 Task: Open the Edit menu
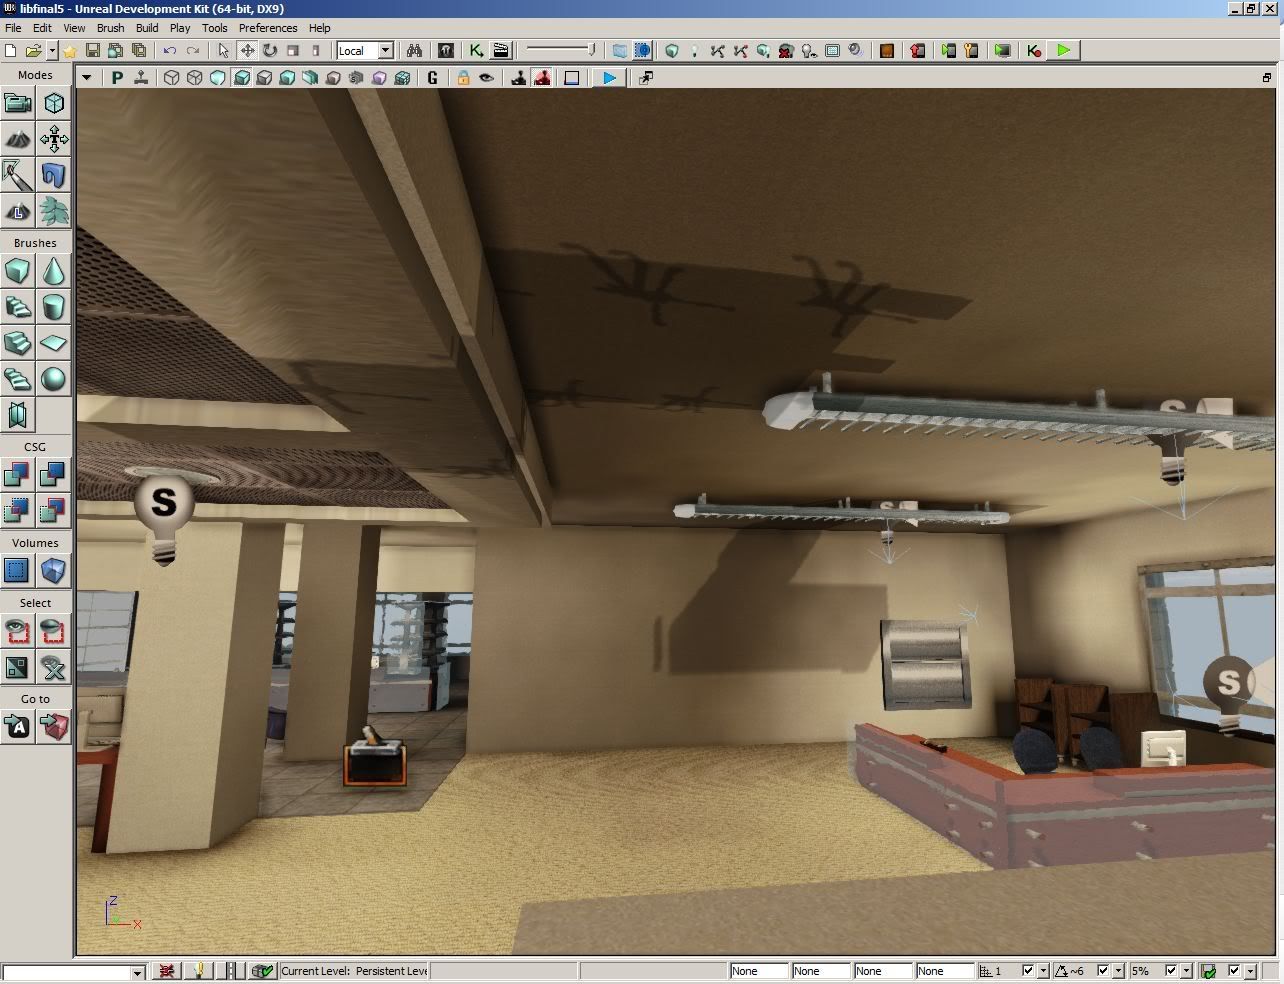[x=42, y=28]
